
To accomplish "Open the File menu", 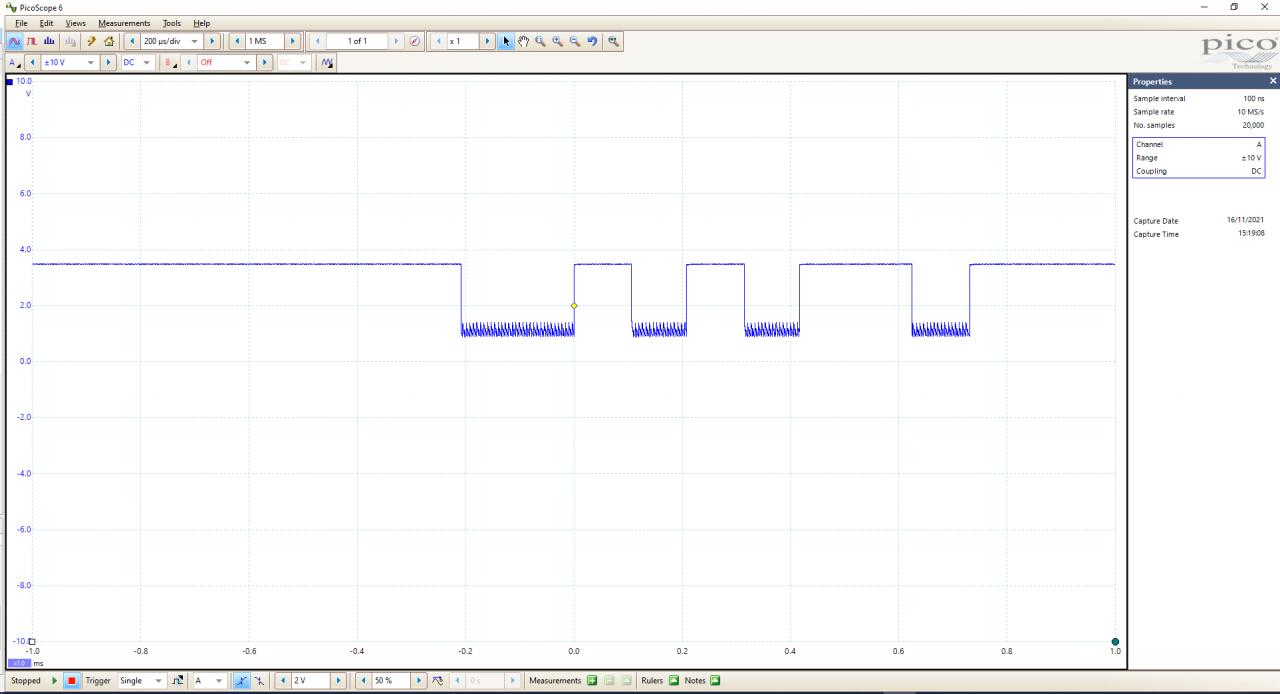I will click(21, 23).
